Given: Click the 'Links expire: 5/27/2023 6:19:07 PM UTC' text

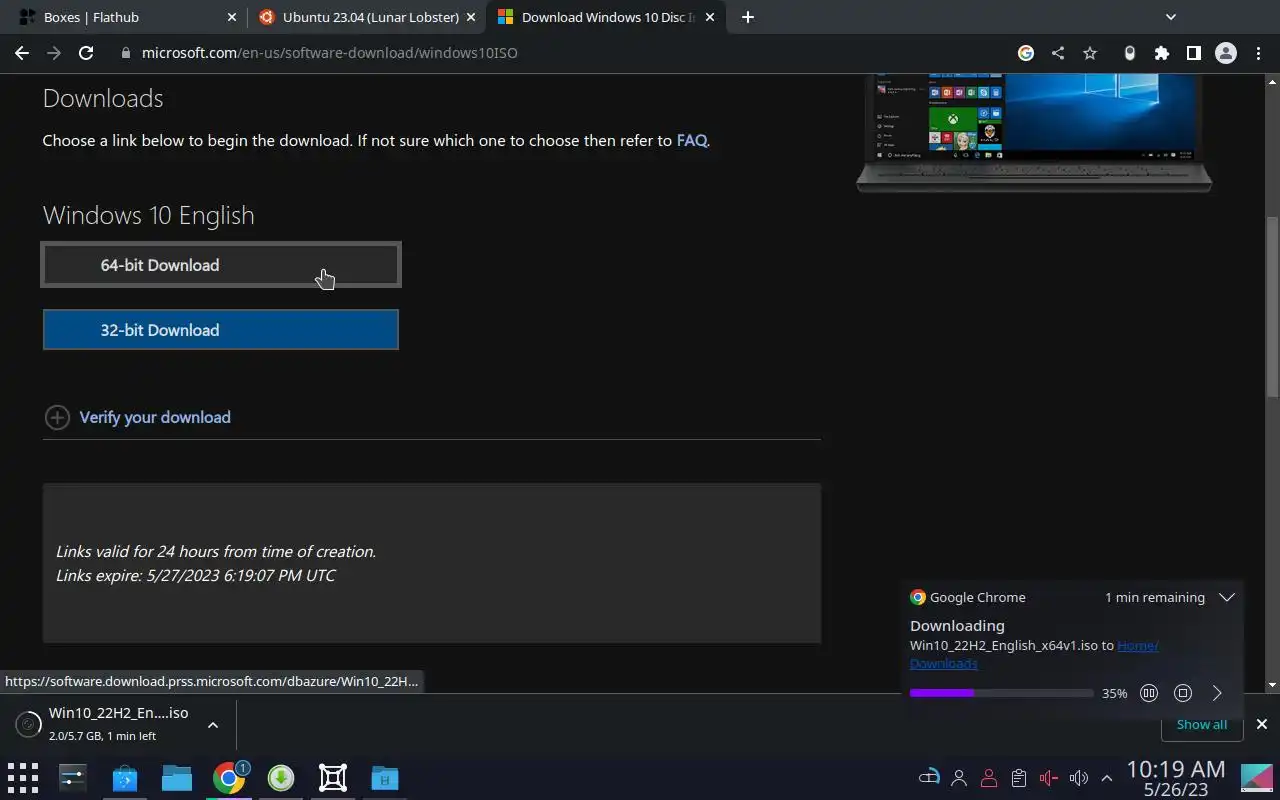Looking at the screenshot, I should (196, 575).
